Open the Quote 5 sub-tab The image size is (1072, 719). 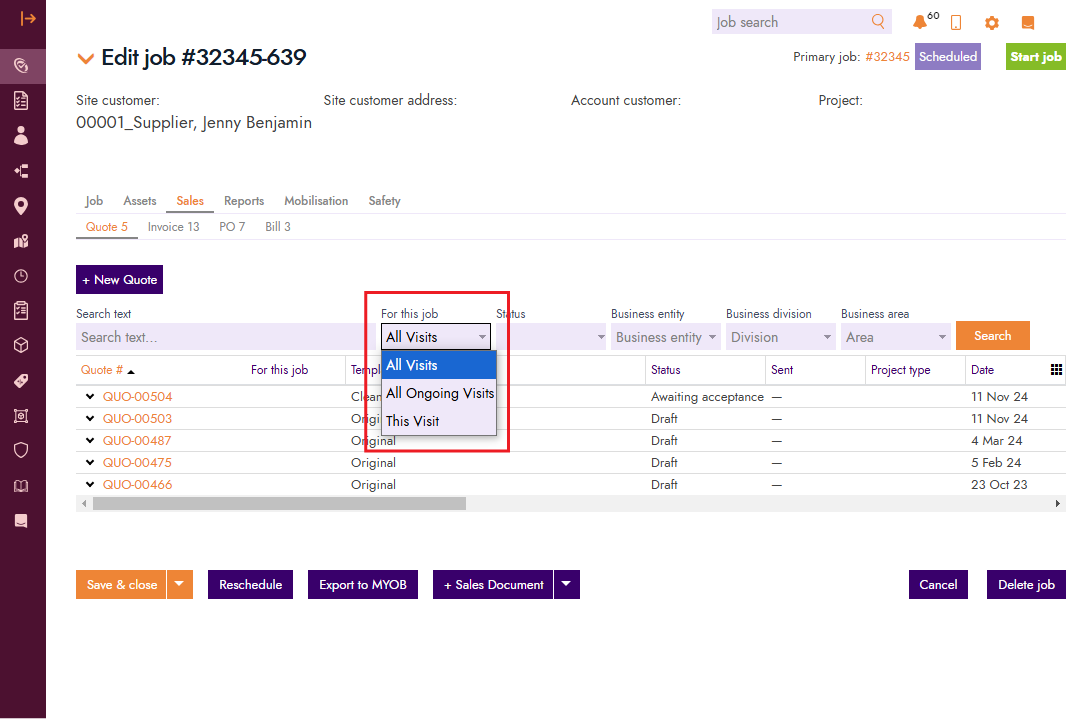106,227
